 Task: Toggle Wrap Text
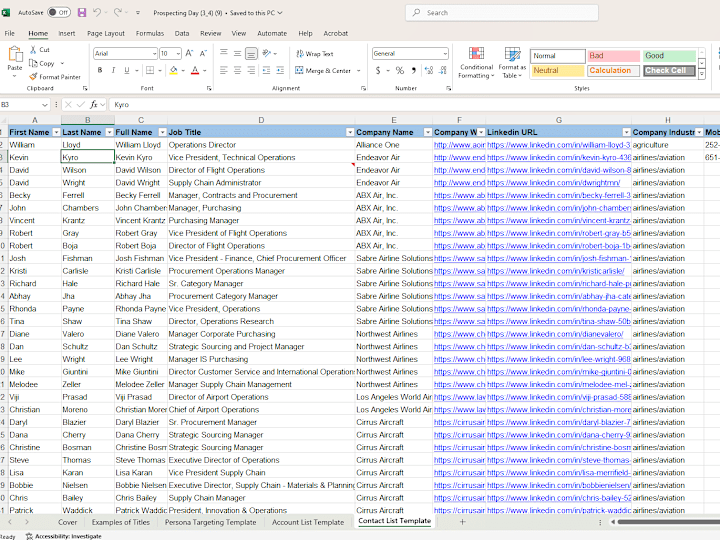pyautogui.click(x=315, y=54)
